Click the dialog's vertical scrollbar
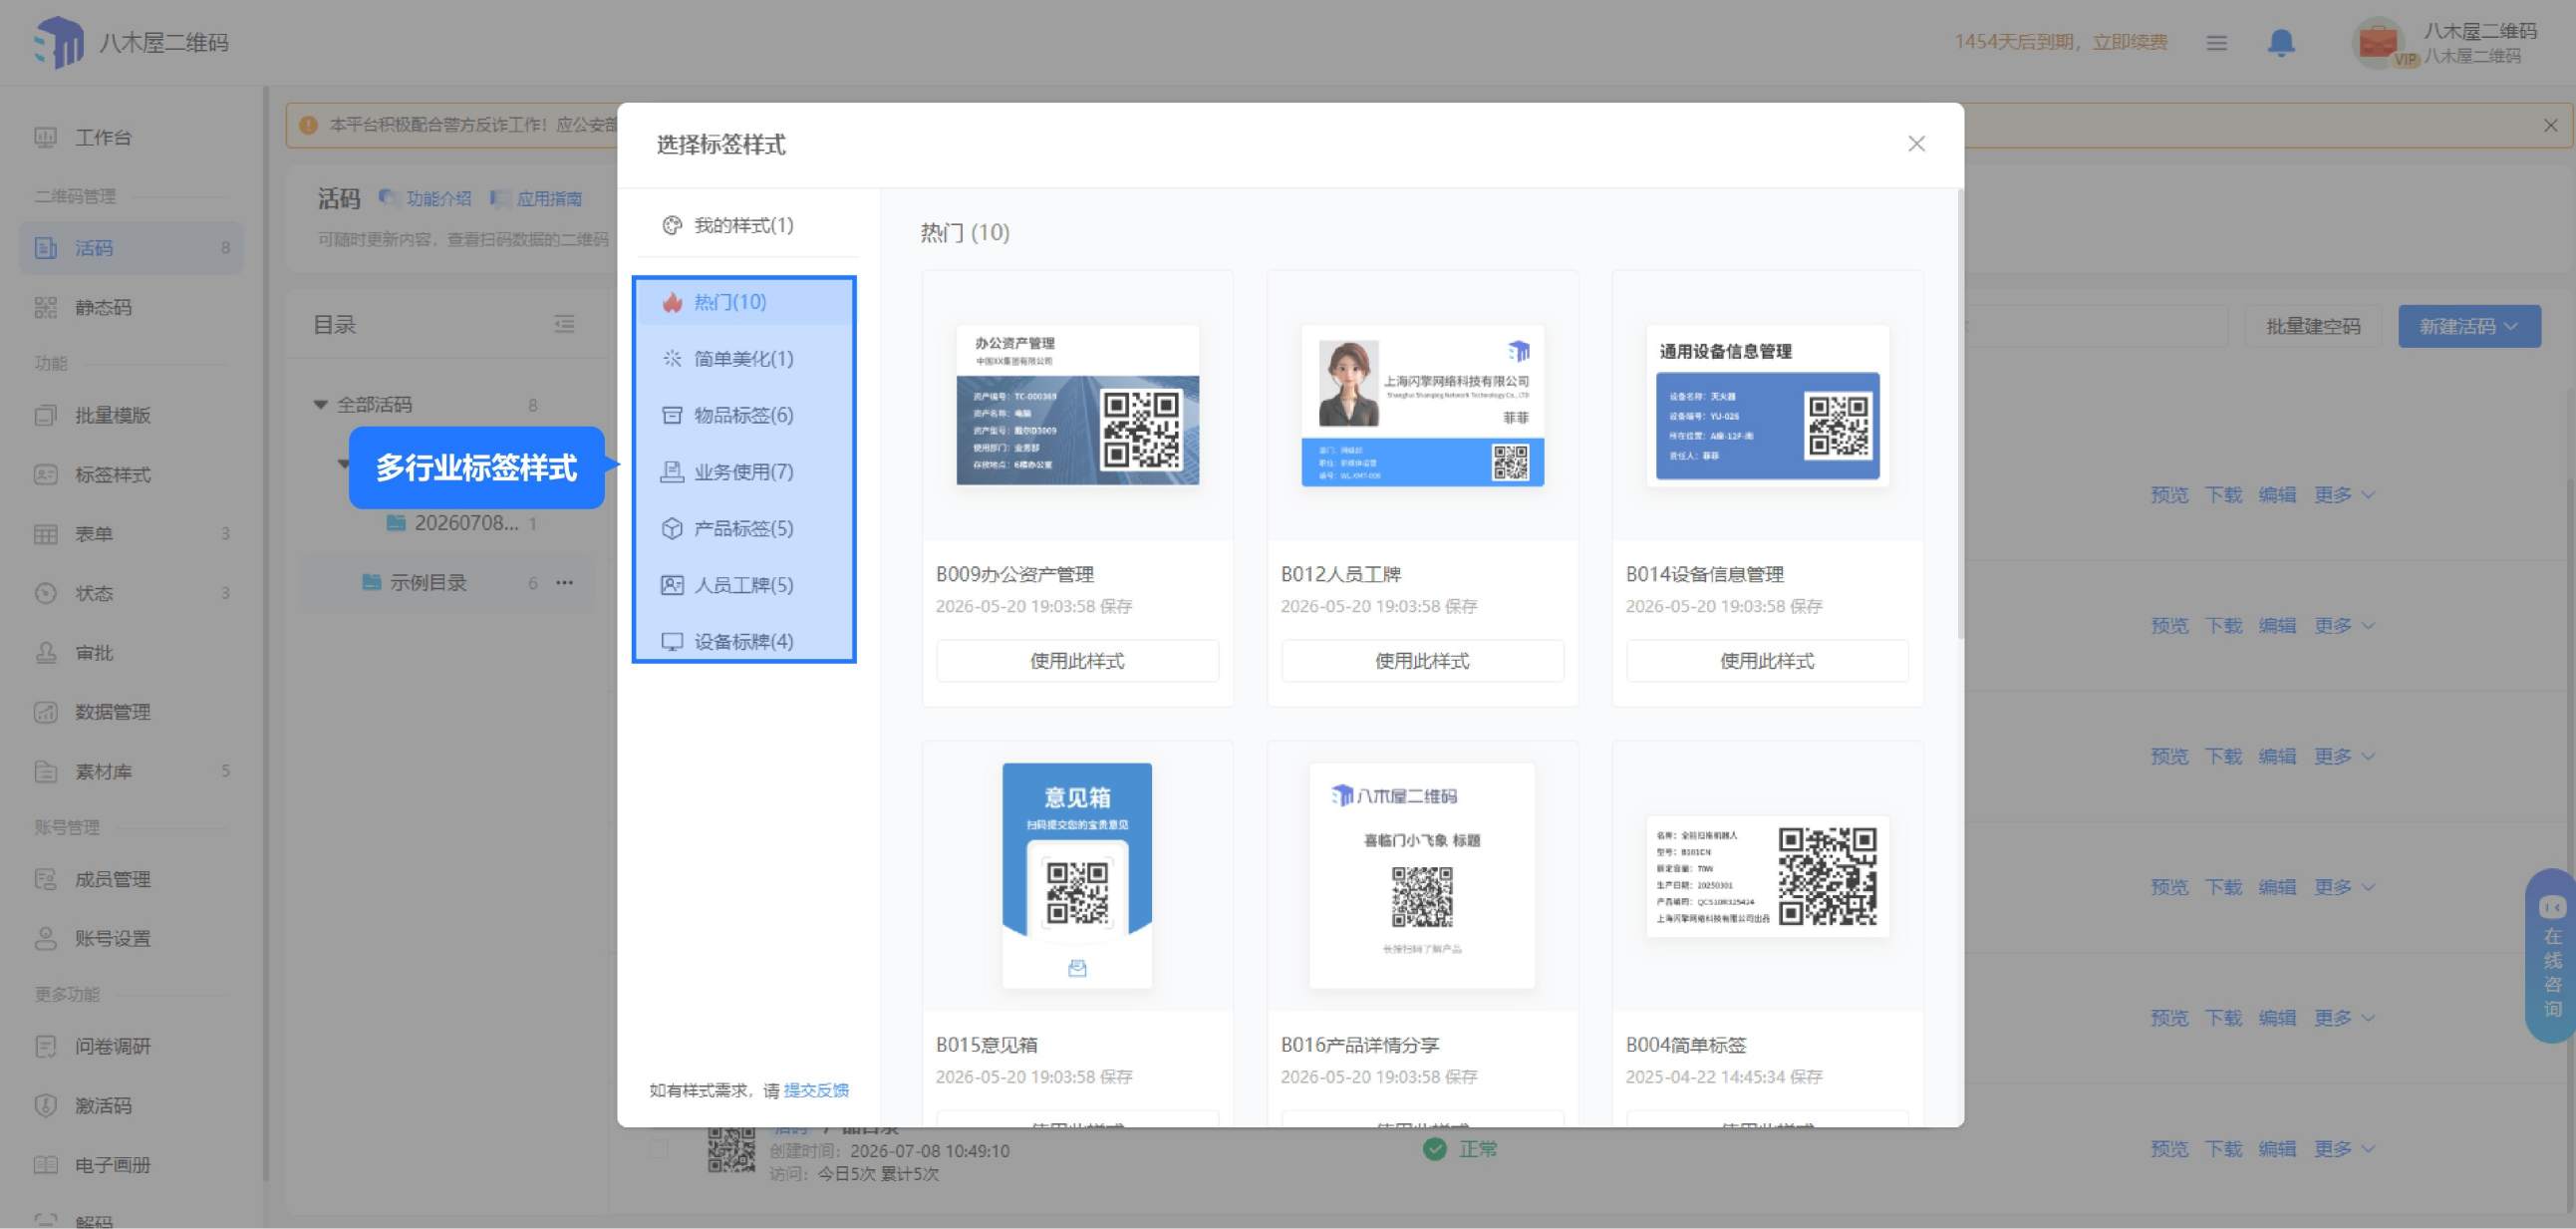The width and height of the screenshot is (2576, 1229). coord(1959,415)
